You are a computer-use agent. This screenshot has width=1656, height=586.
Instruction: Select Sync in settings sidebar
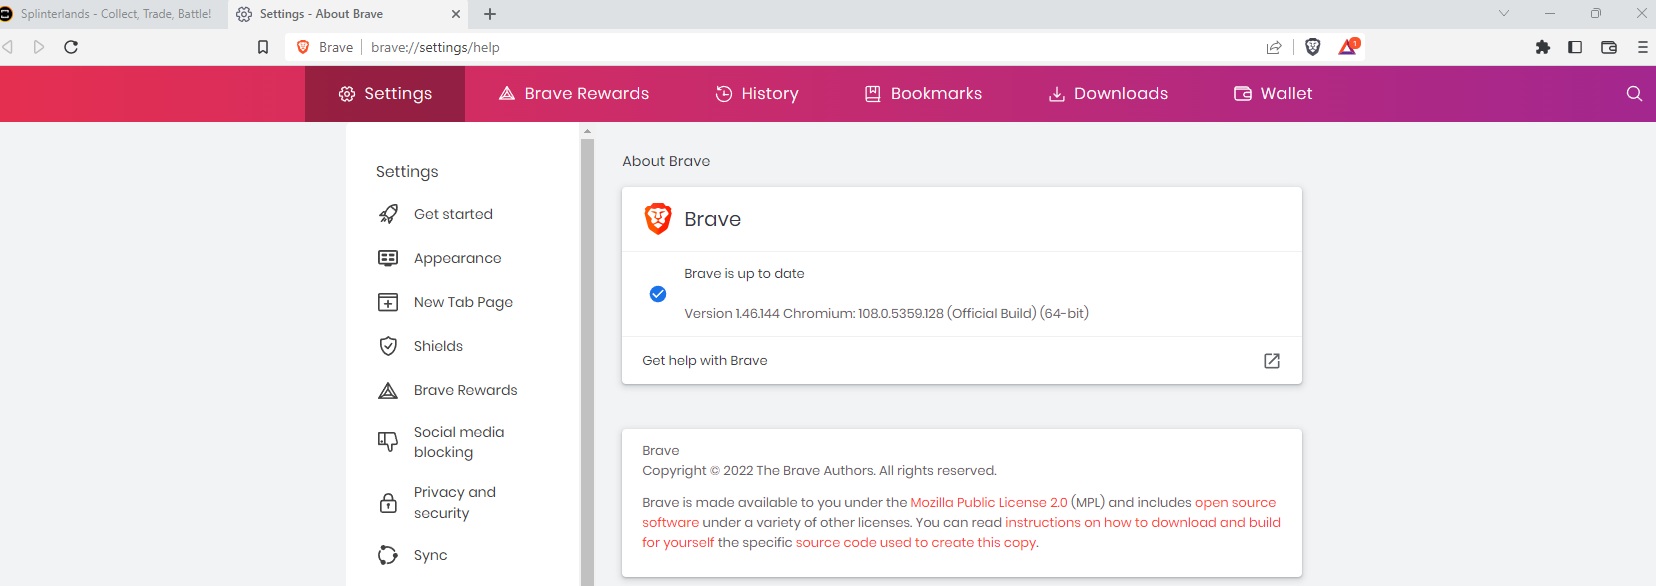coord(430,555)
